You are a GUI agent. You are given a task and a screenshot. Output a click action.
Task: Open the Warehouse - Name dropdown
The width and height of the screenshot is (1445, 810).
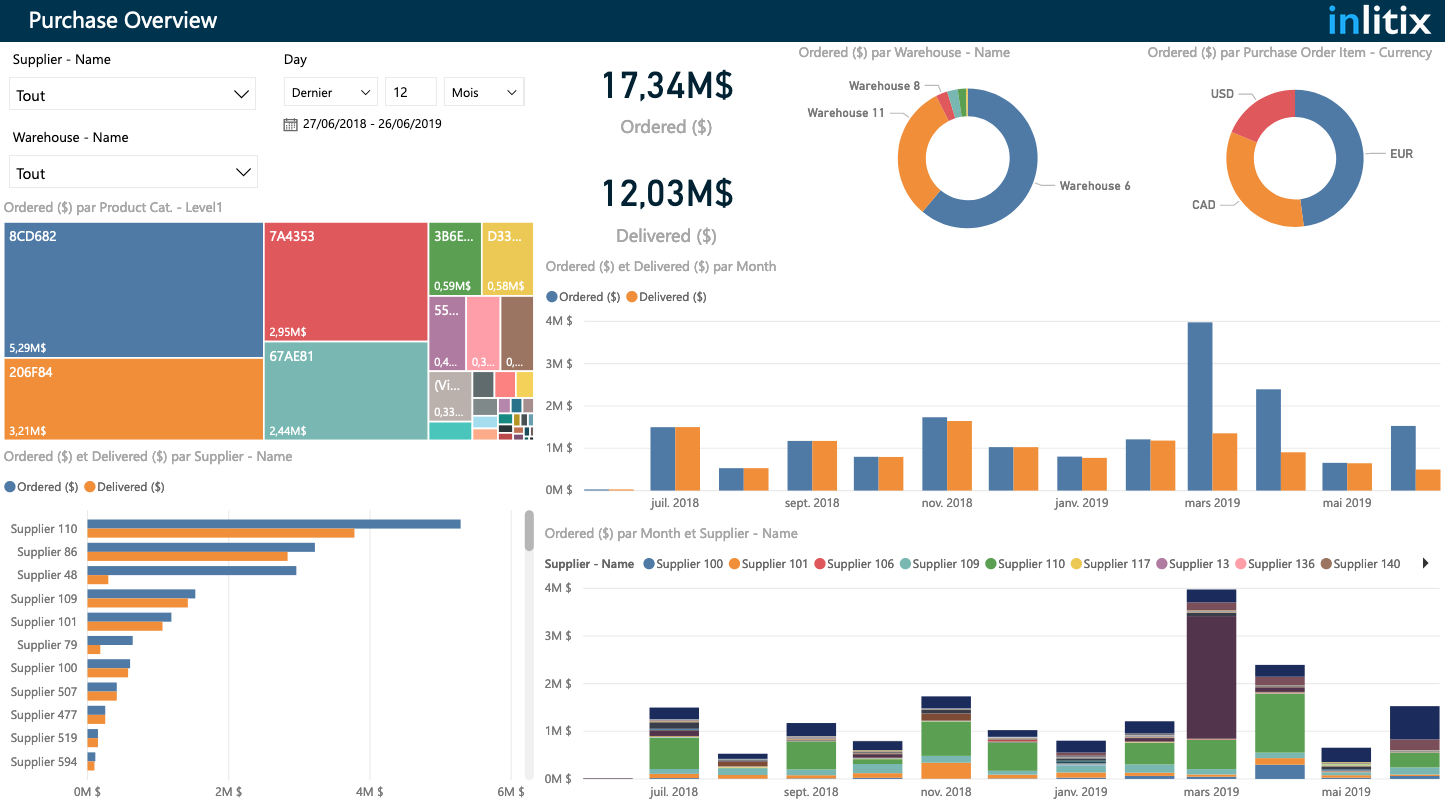click(133, 172)
